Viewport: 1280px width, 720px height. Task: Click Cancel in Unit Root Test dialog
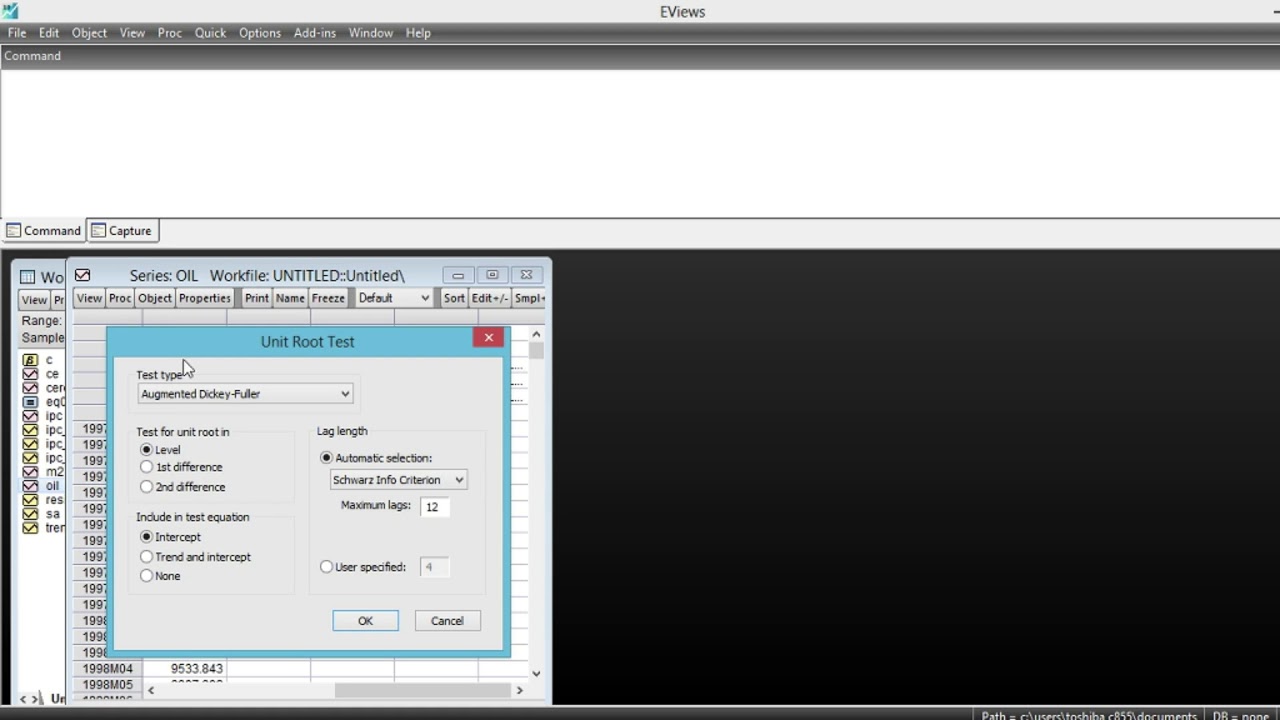[447, 621]
